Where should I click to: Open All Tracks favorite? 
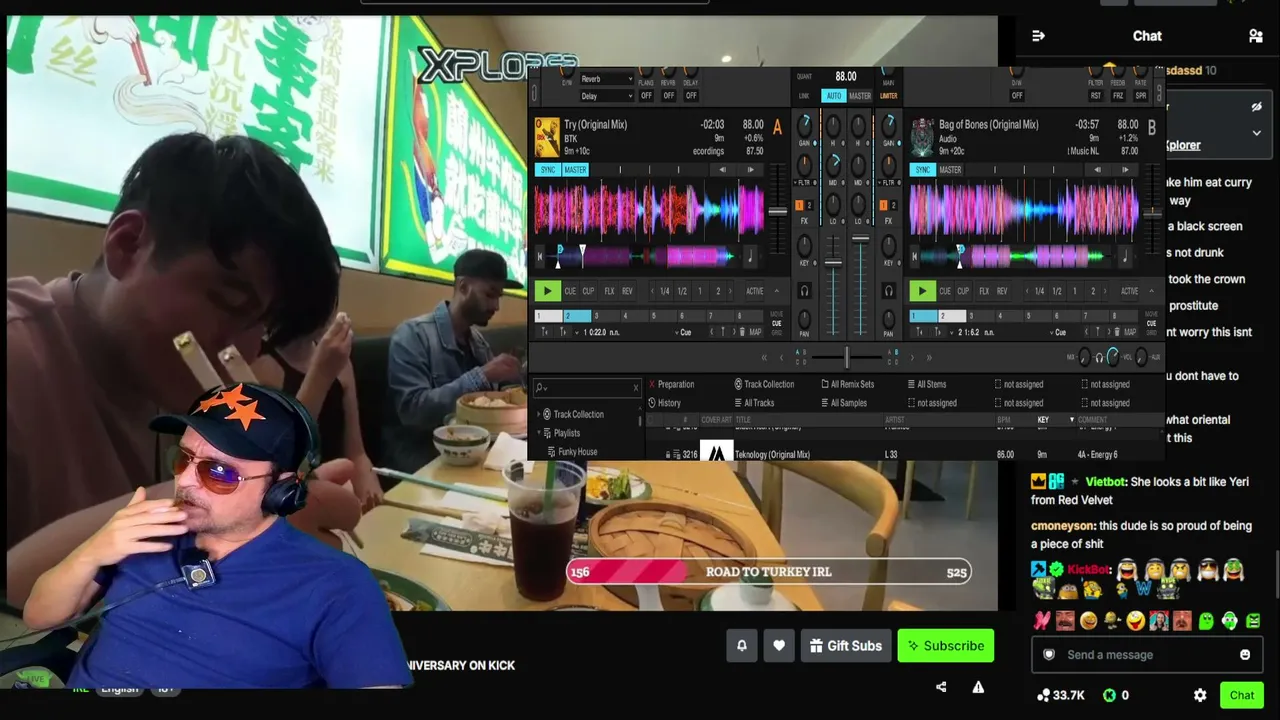coord(753,403)
